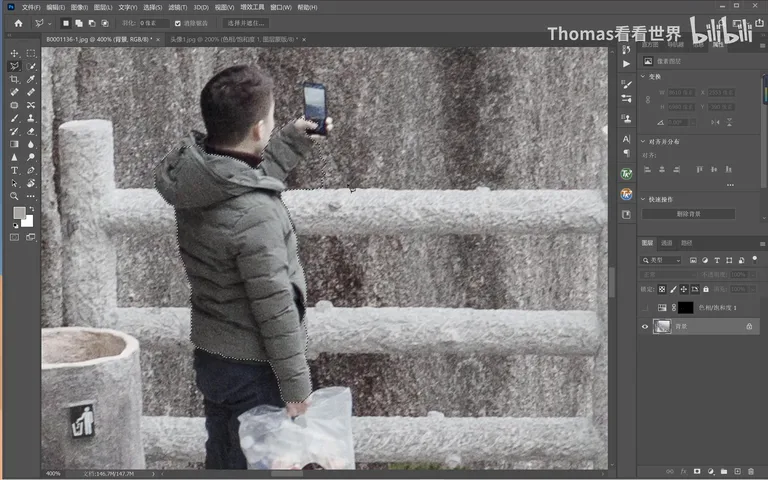
Task: Click the foreground color swatch
Action: 19,213
